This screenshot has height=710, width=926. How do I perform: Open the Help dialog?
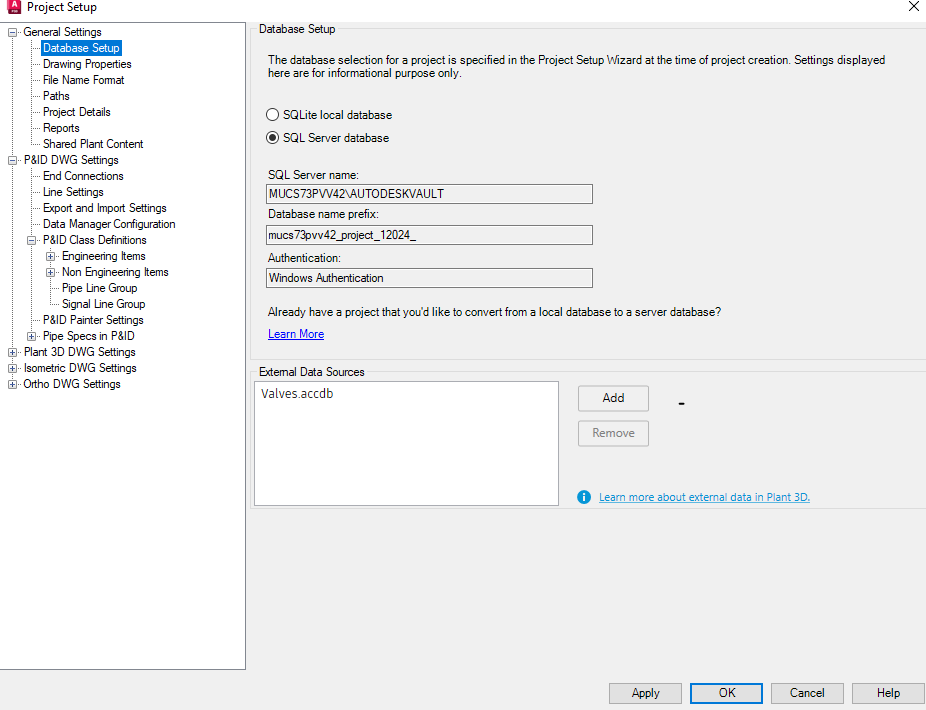[887, 692]
